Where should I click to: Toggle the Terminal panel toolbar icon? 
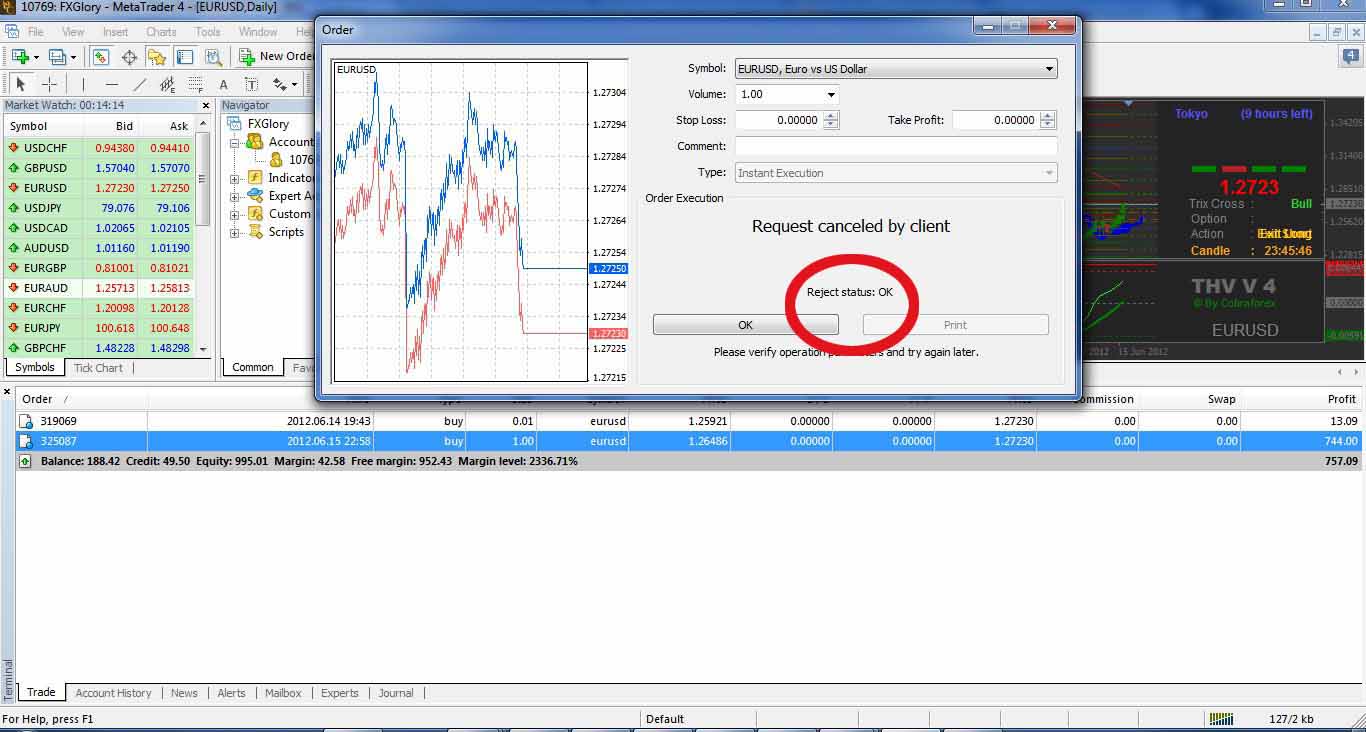tap(185, 57)
